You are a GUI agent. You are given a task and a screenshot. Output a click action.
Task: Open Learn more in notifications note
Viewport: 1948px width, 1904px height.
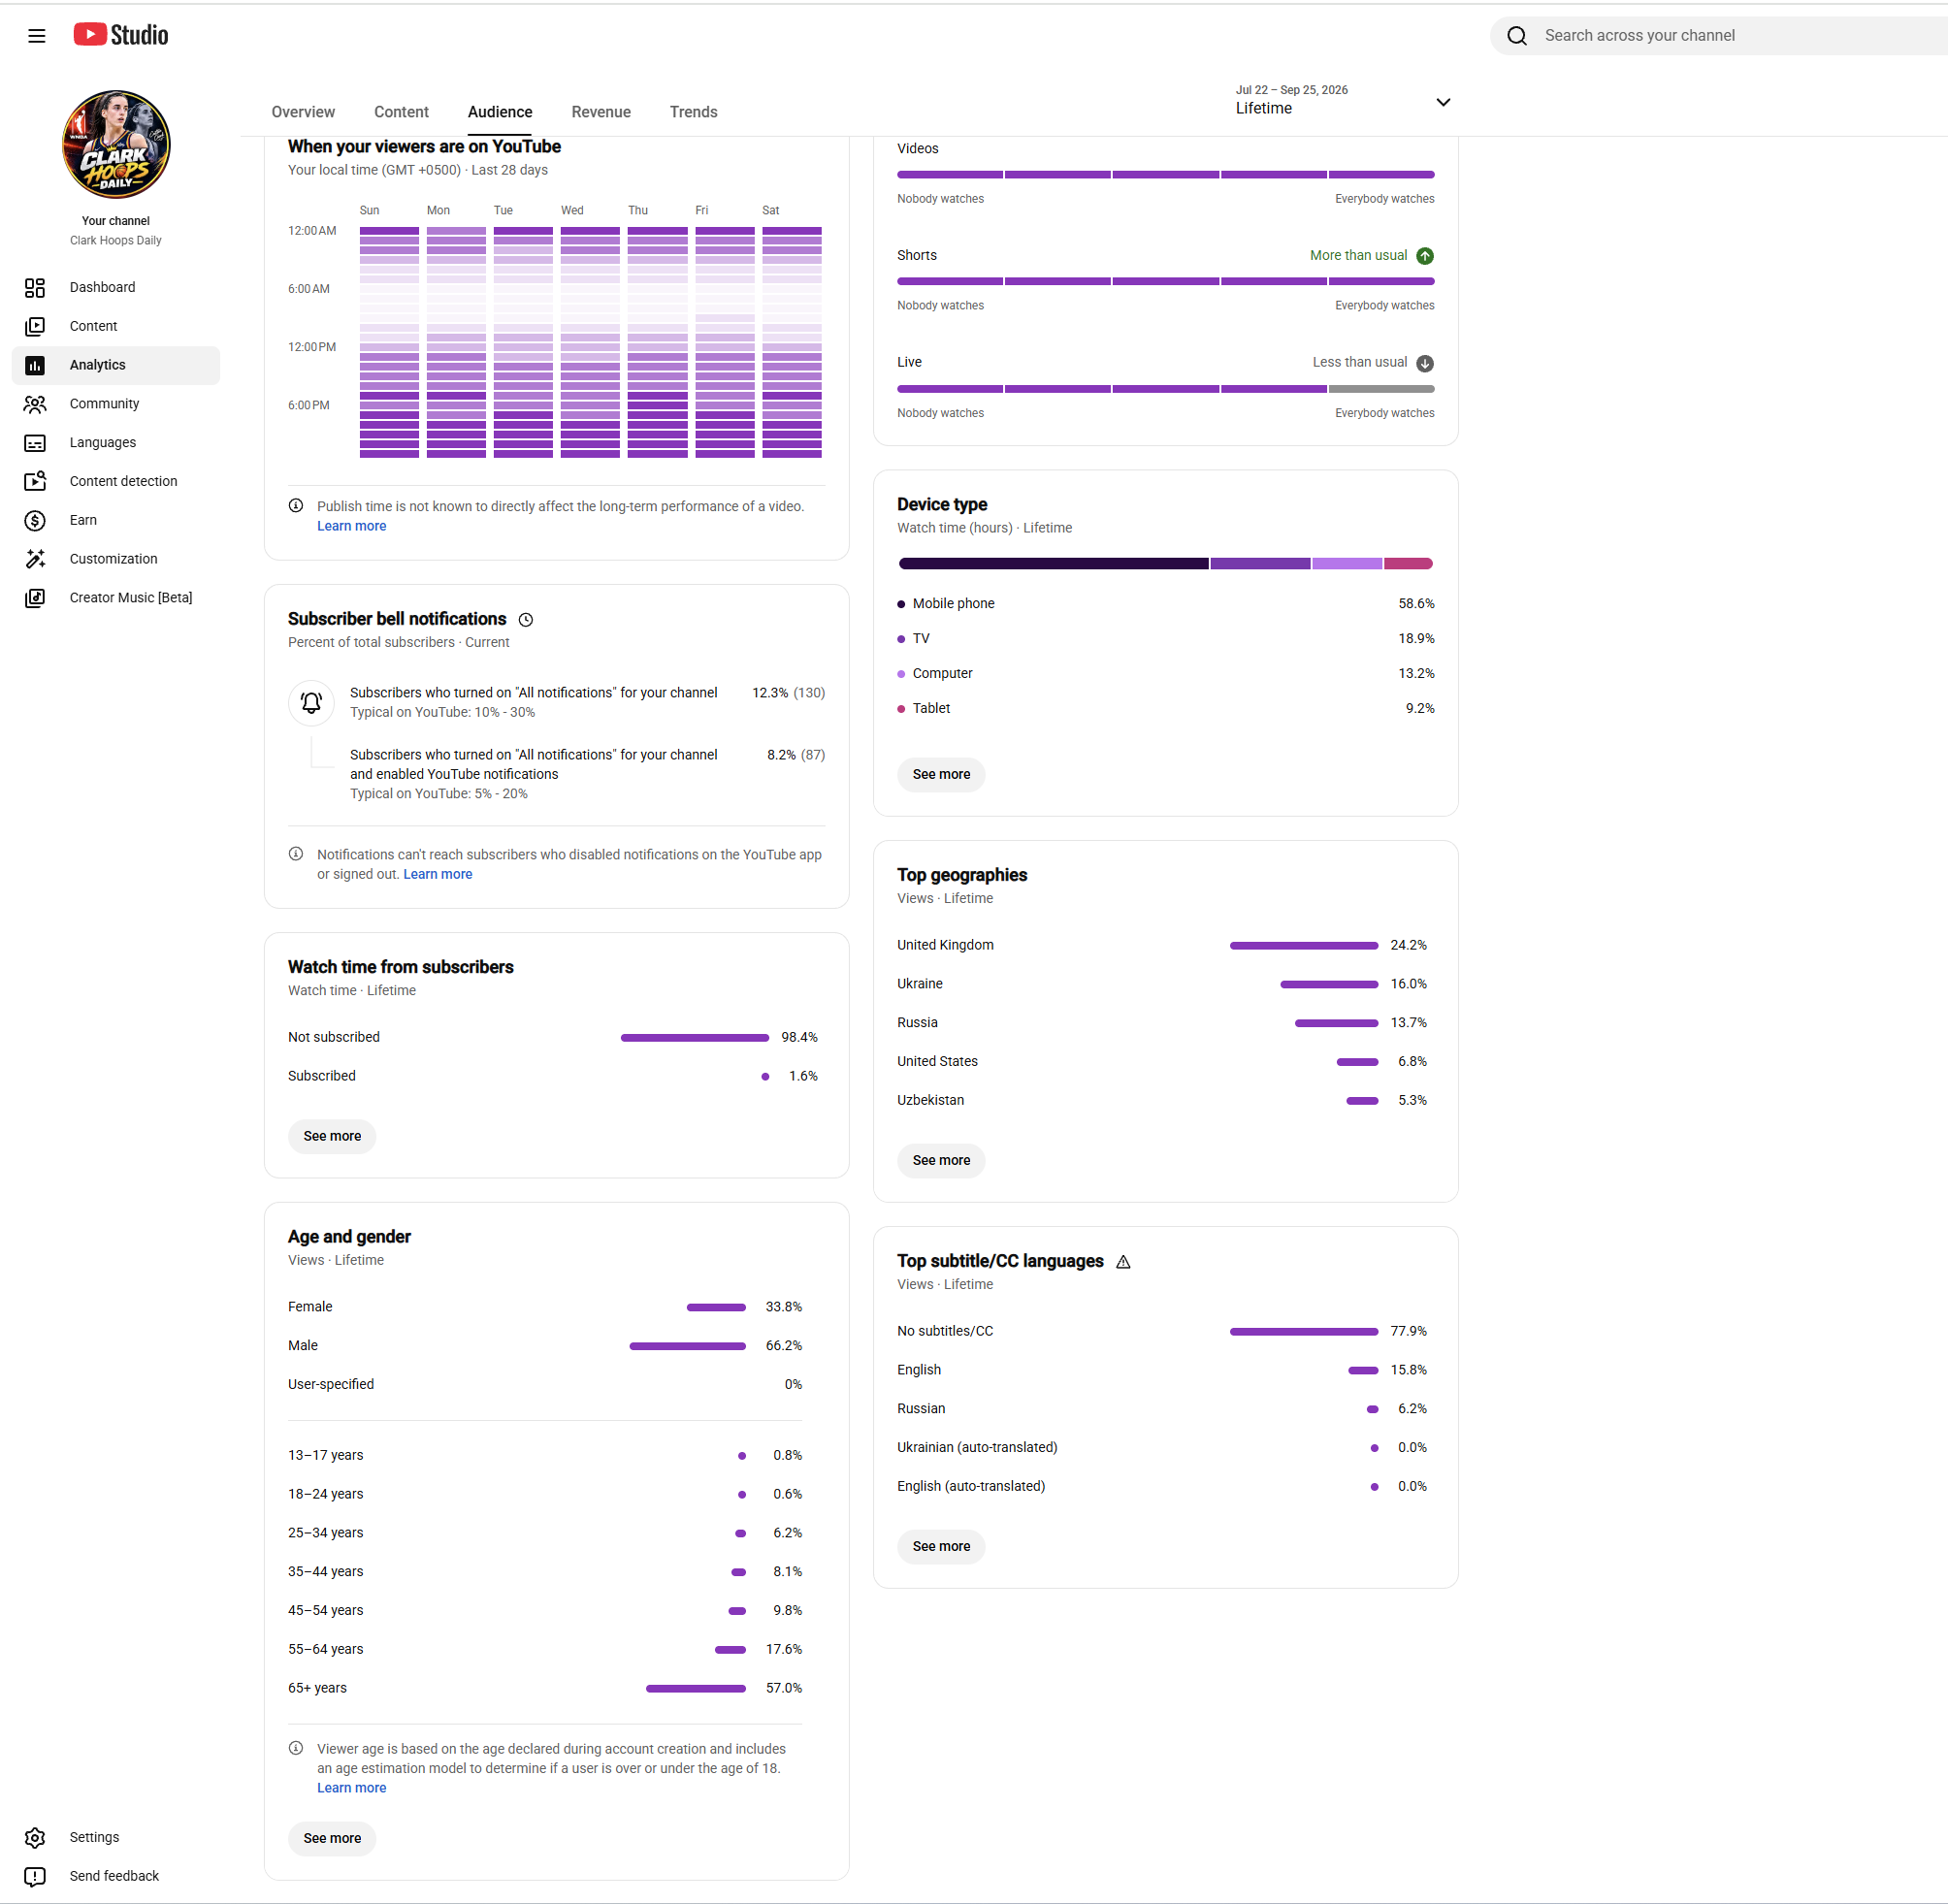[438, 874]
